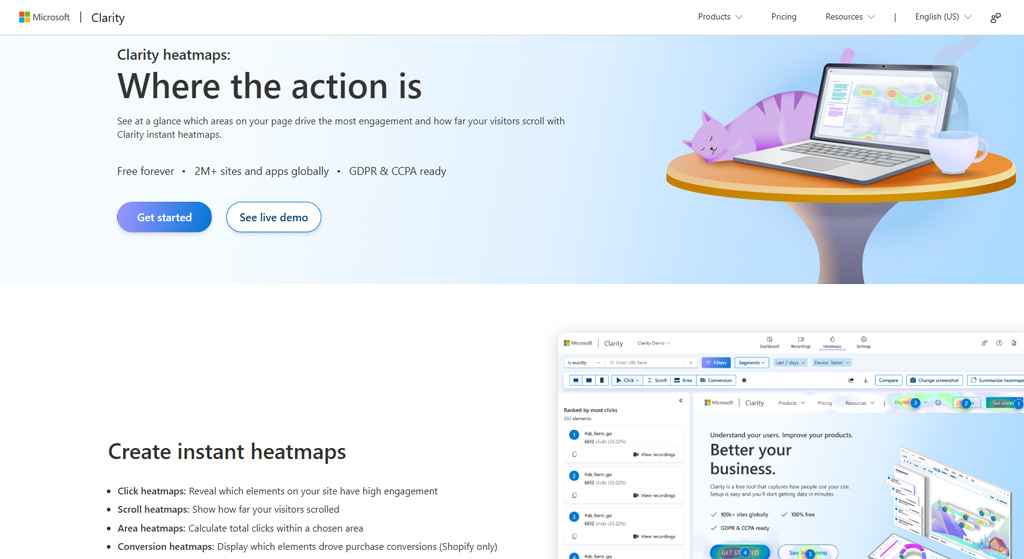Click View recordings on ranked item 1
This screenshot has height=559, width=1024.
(x=654, y=455)
